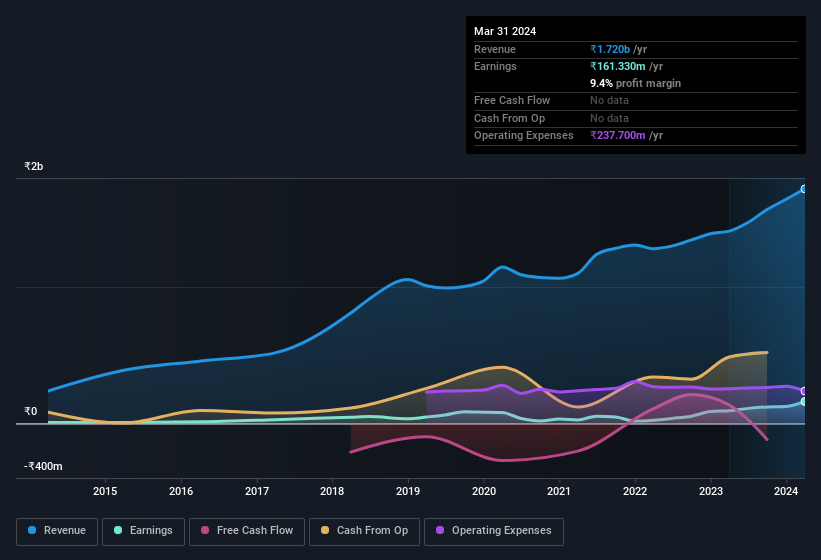Click the -₹400m y-axis label
The height and width of the screenshot is (560, 821).
(x=43, y=466)
